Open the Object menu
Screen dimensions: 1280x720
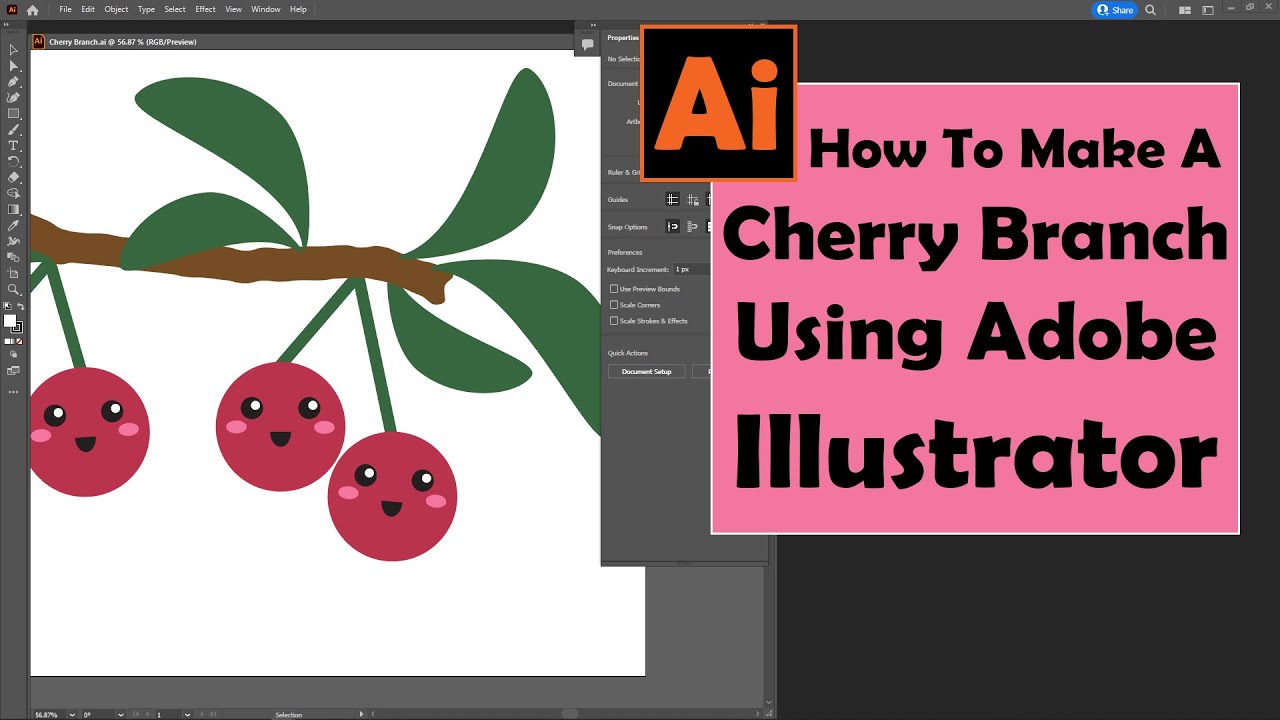[116, 9]
